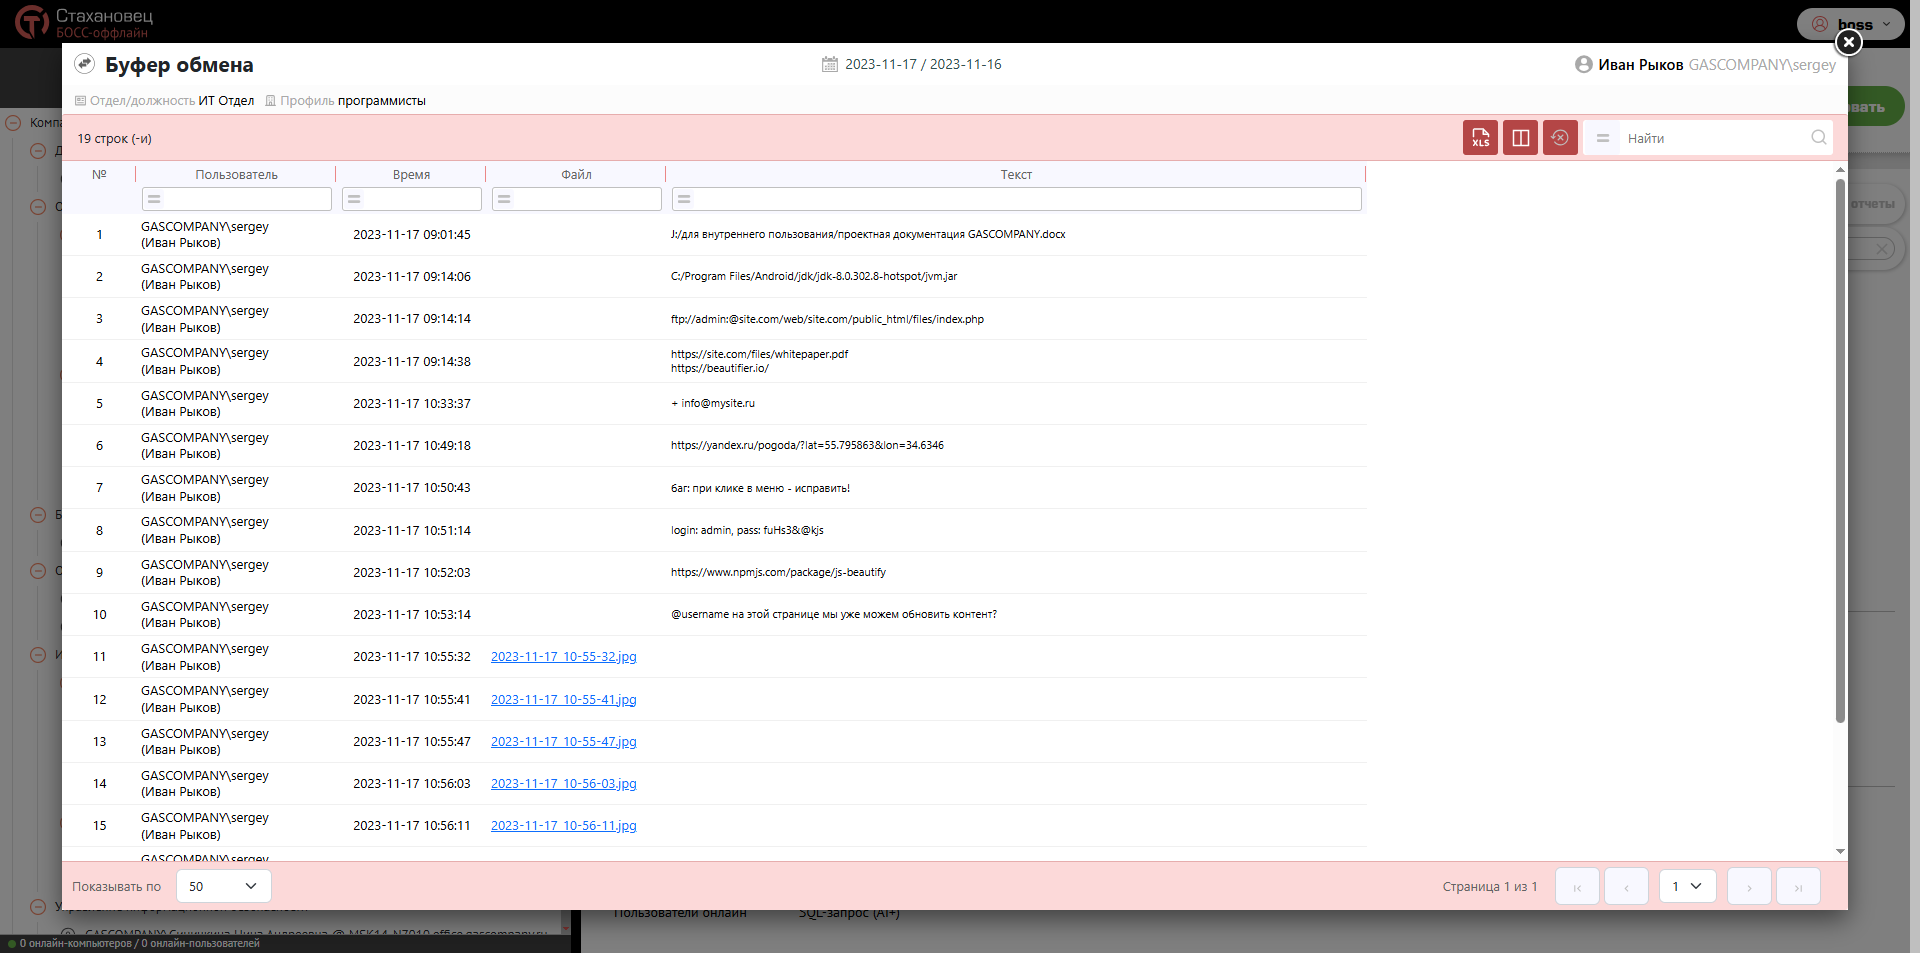The height and width of the screenshot is (953, 1920).
Task: Open file 2023-11-17_10-56-11.jpg
Action: click(563, 826)
